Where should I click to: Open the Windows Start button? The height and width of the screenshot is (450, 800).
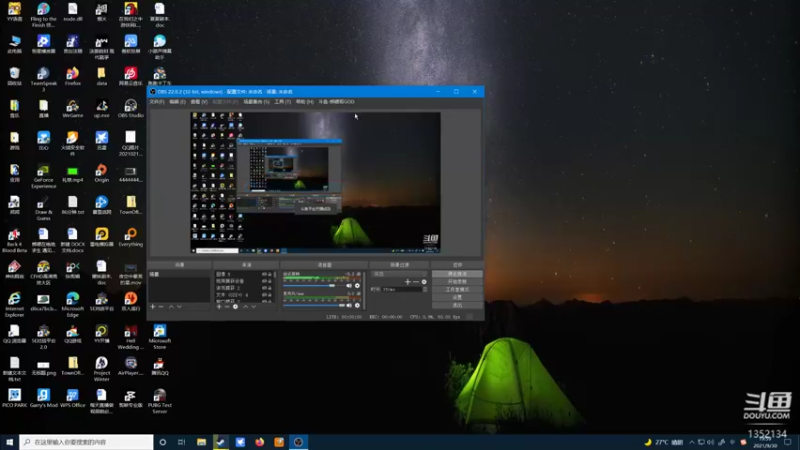(x=9, y=442)
